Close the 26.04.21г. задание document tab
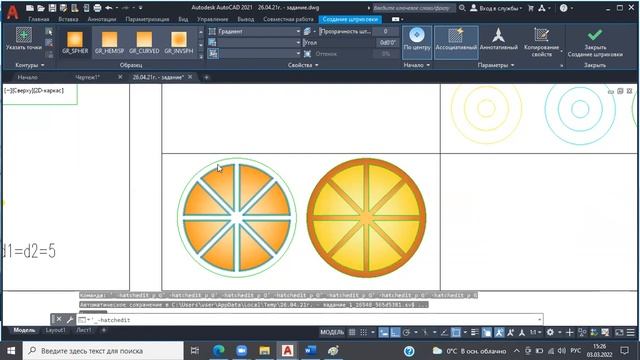Viewport: 640px width, 360px height. 190,77
